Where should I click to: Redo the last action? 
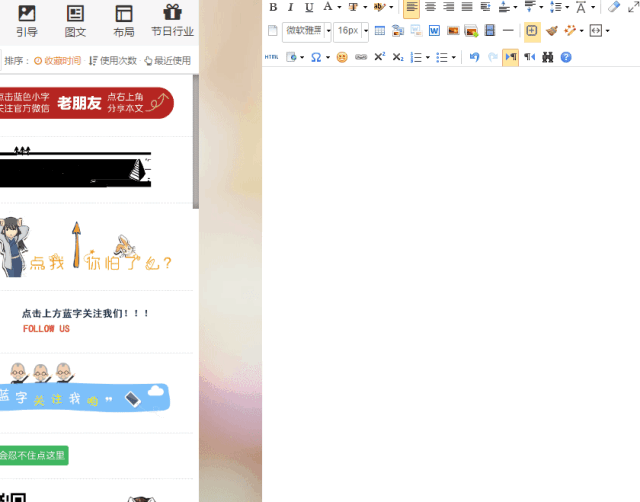tap(493, 57)
